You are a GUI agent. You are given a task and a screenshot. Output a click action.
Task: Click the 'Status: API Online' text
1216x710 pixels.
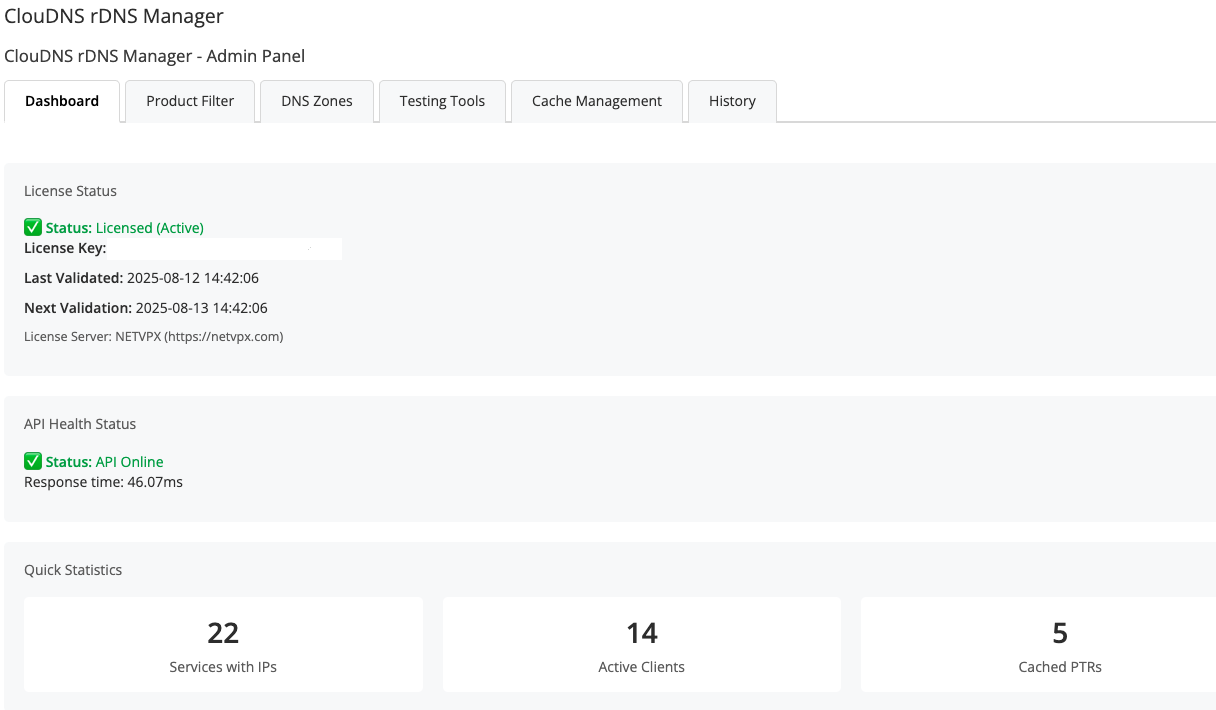tap(104, 462)
